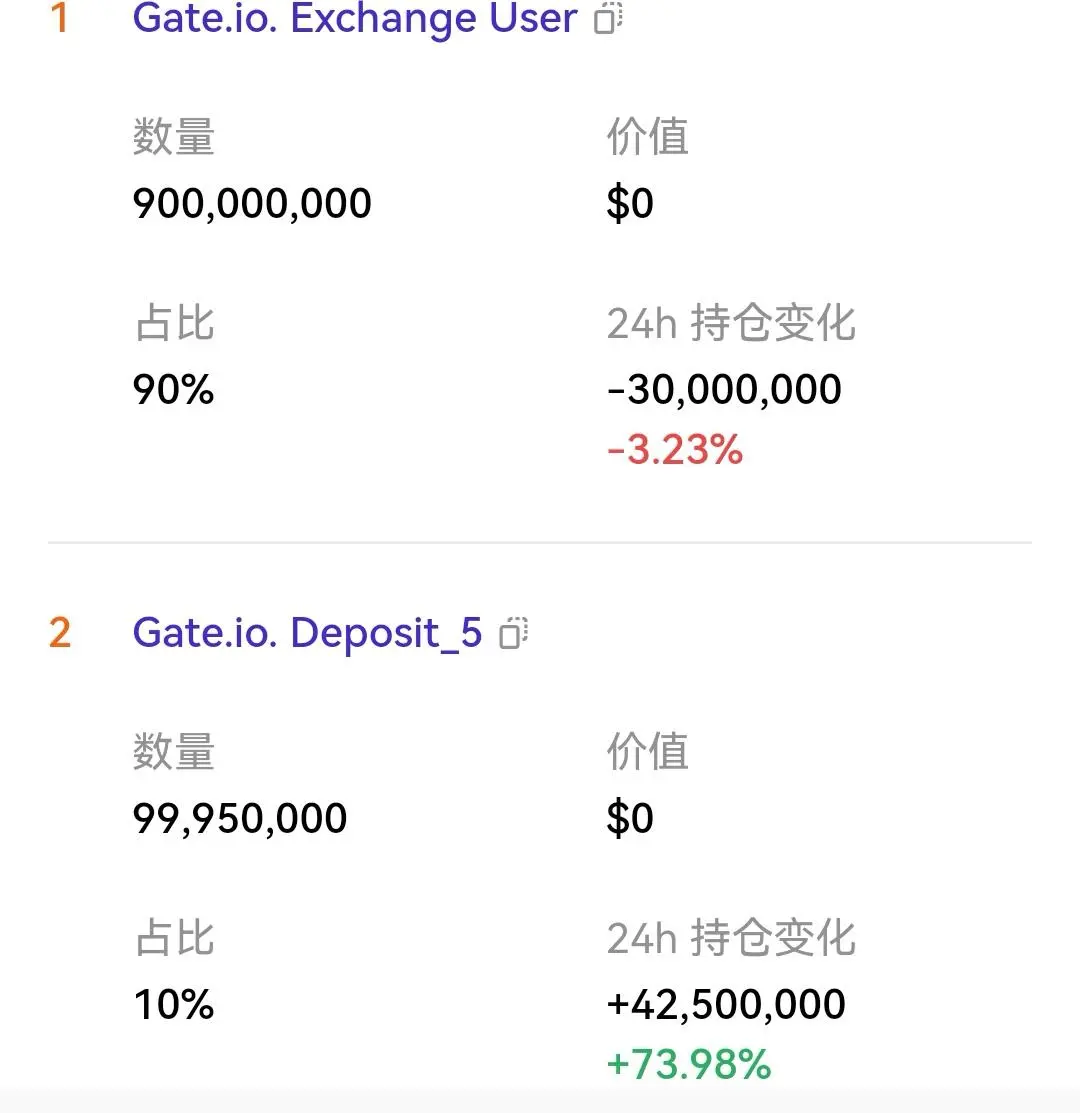Click rank number 2 of the holder list
1080x1113 pixels.
[60, 632]
